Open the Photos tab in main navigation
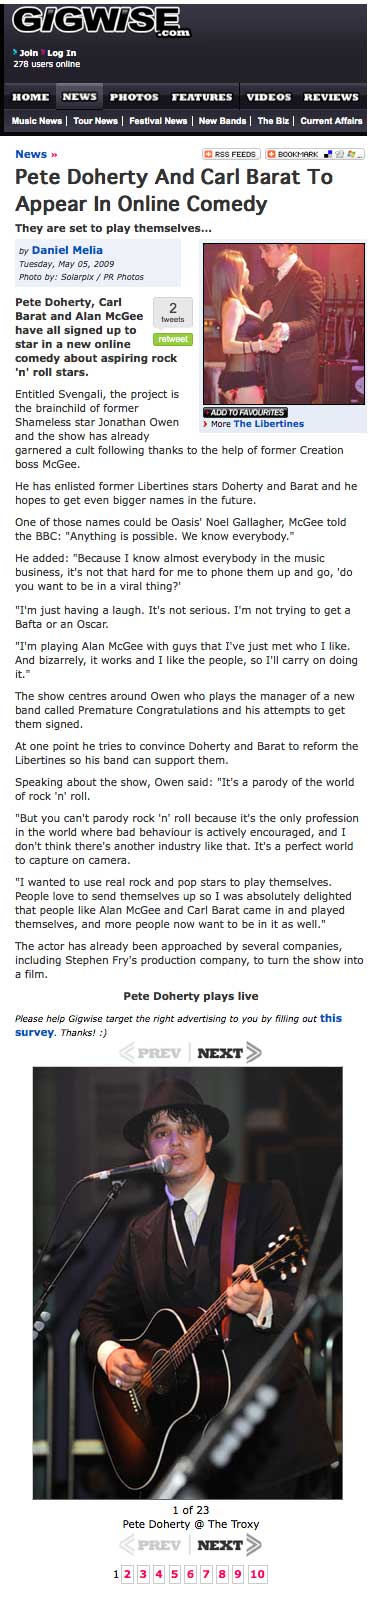This screenshot has width=377, height=1611. tap(134, 97)
